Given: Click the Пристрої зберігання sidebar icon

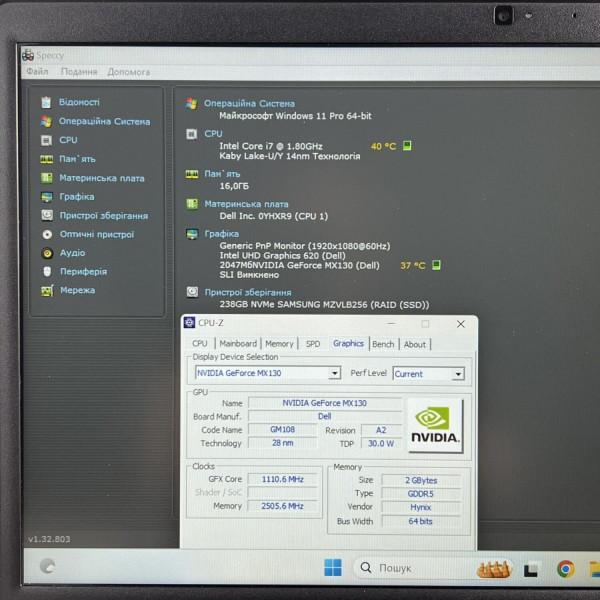Looking at the screenshot, I should click(x=47, y=215).
